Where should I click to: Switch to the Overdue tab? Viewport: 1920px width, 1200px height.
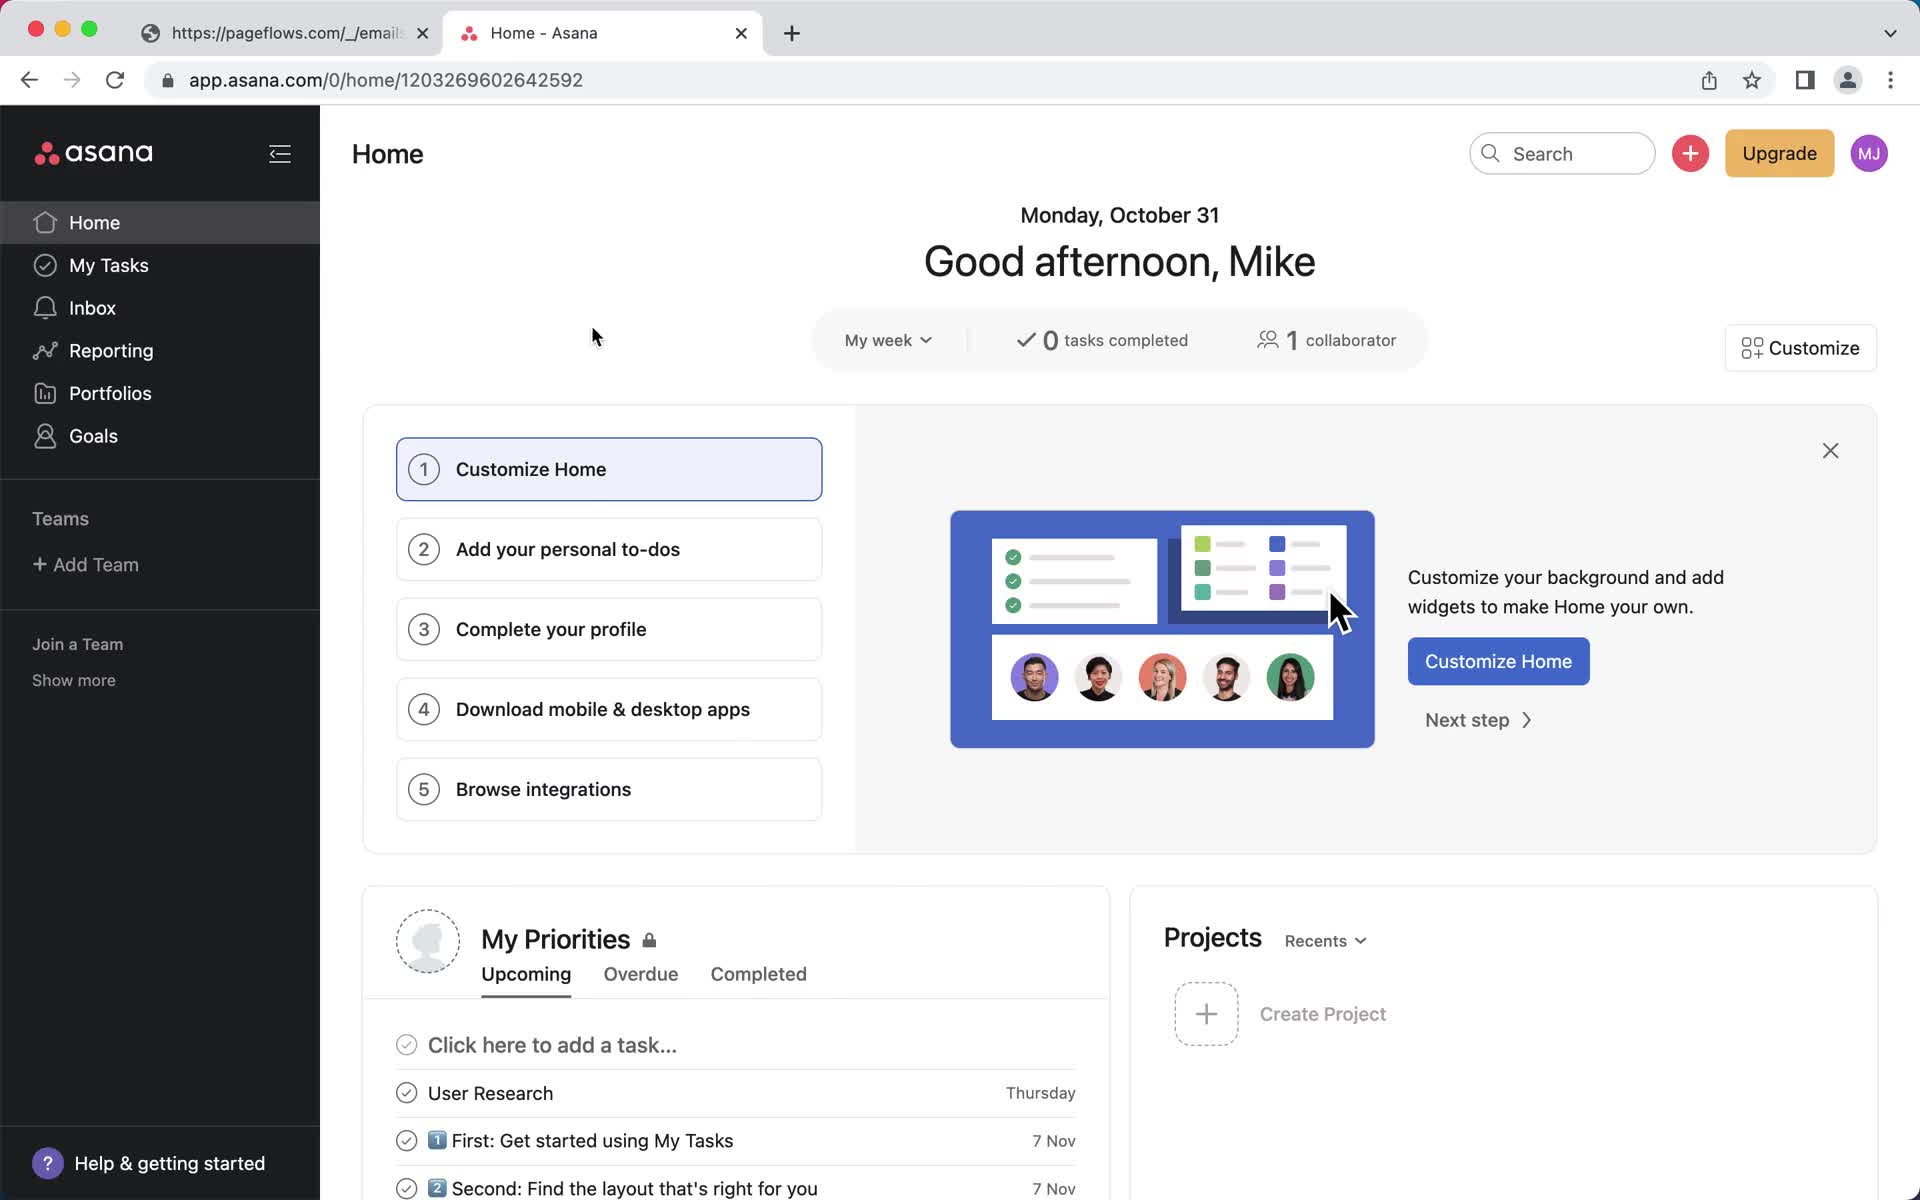click(641, 974)
